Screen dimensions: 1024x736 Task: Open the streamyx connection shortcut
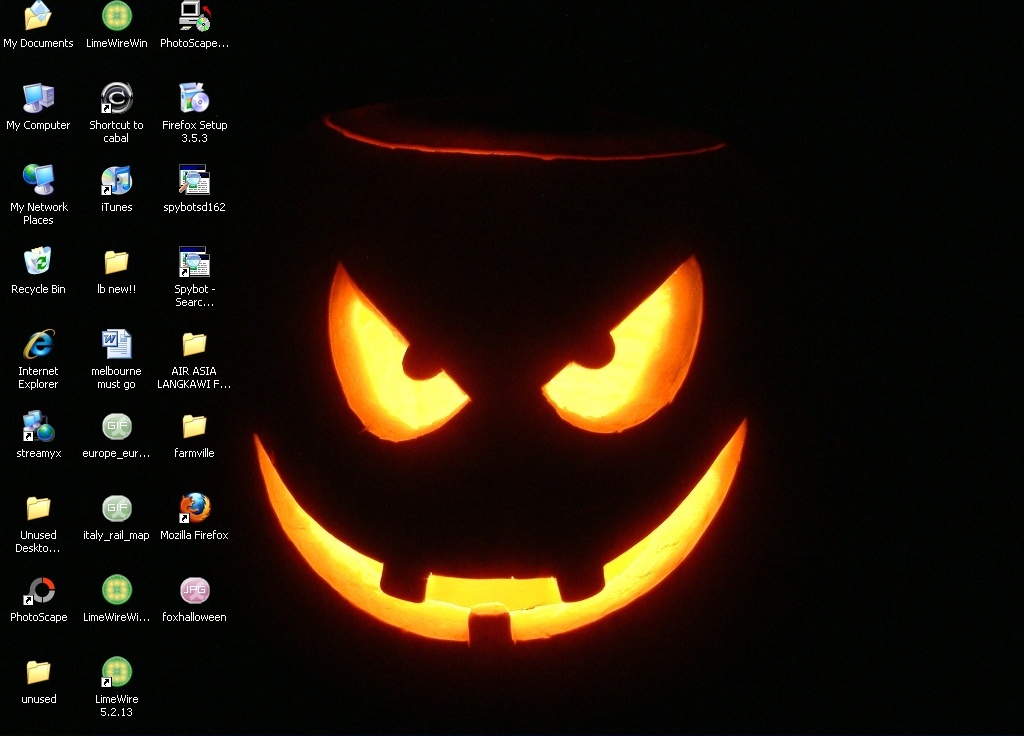pos(38,428)
